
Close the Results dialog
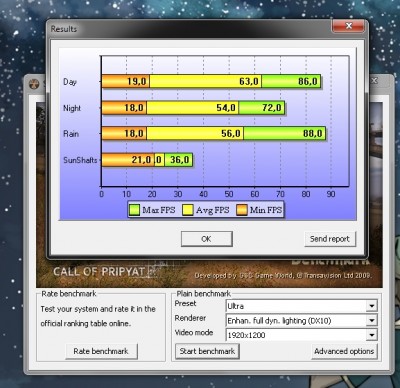tap(348, 26)
